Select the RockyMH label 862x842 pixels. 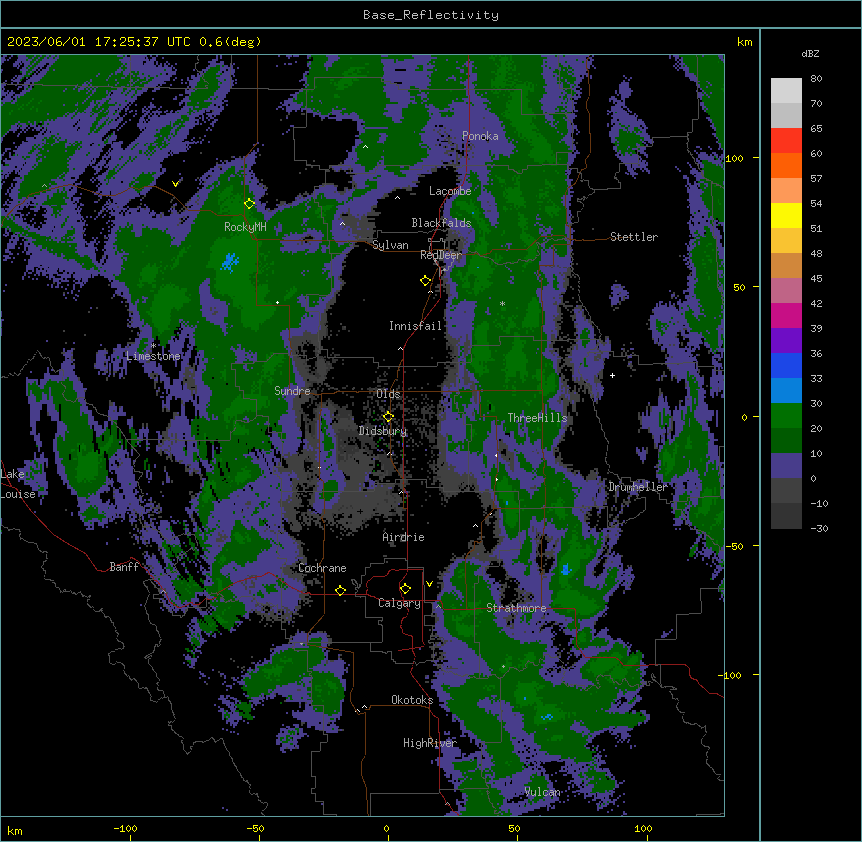[245, 227]
